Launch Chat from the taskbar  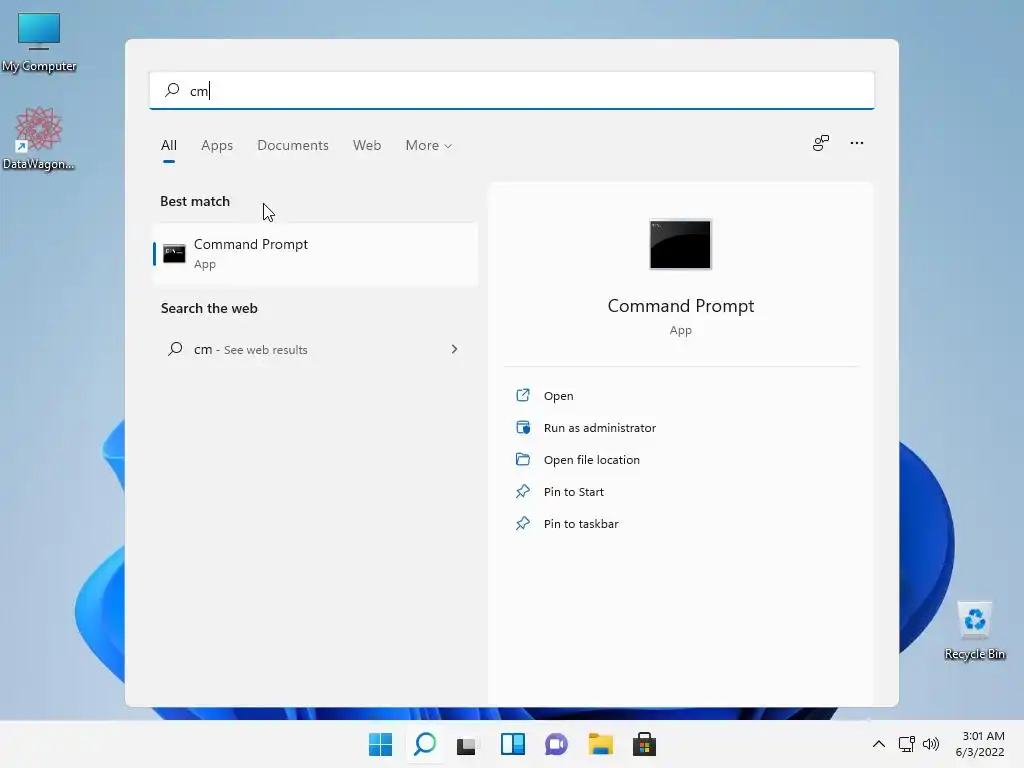click(x=556, y=744)
